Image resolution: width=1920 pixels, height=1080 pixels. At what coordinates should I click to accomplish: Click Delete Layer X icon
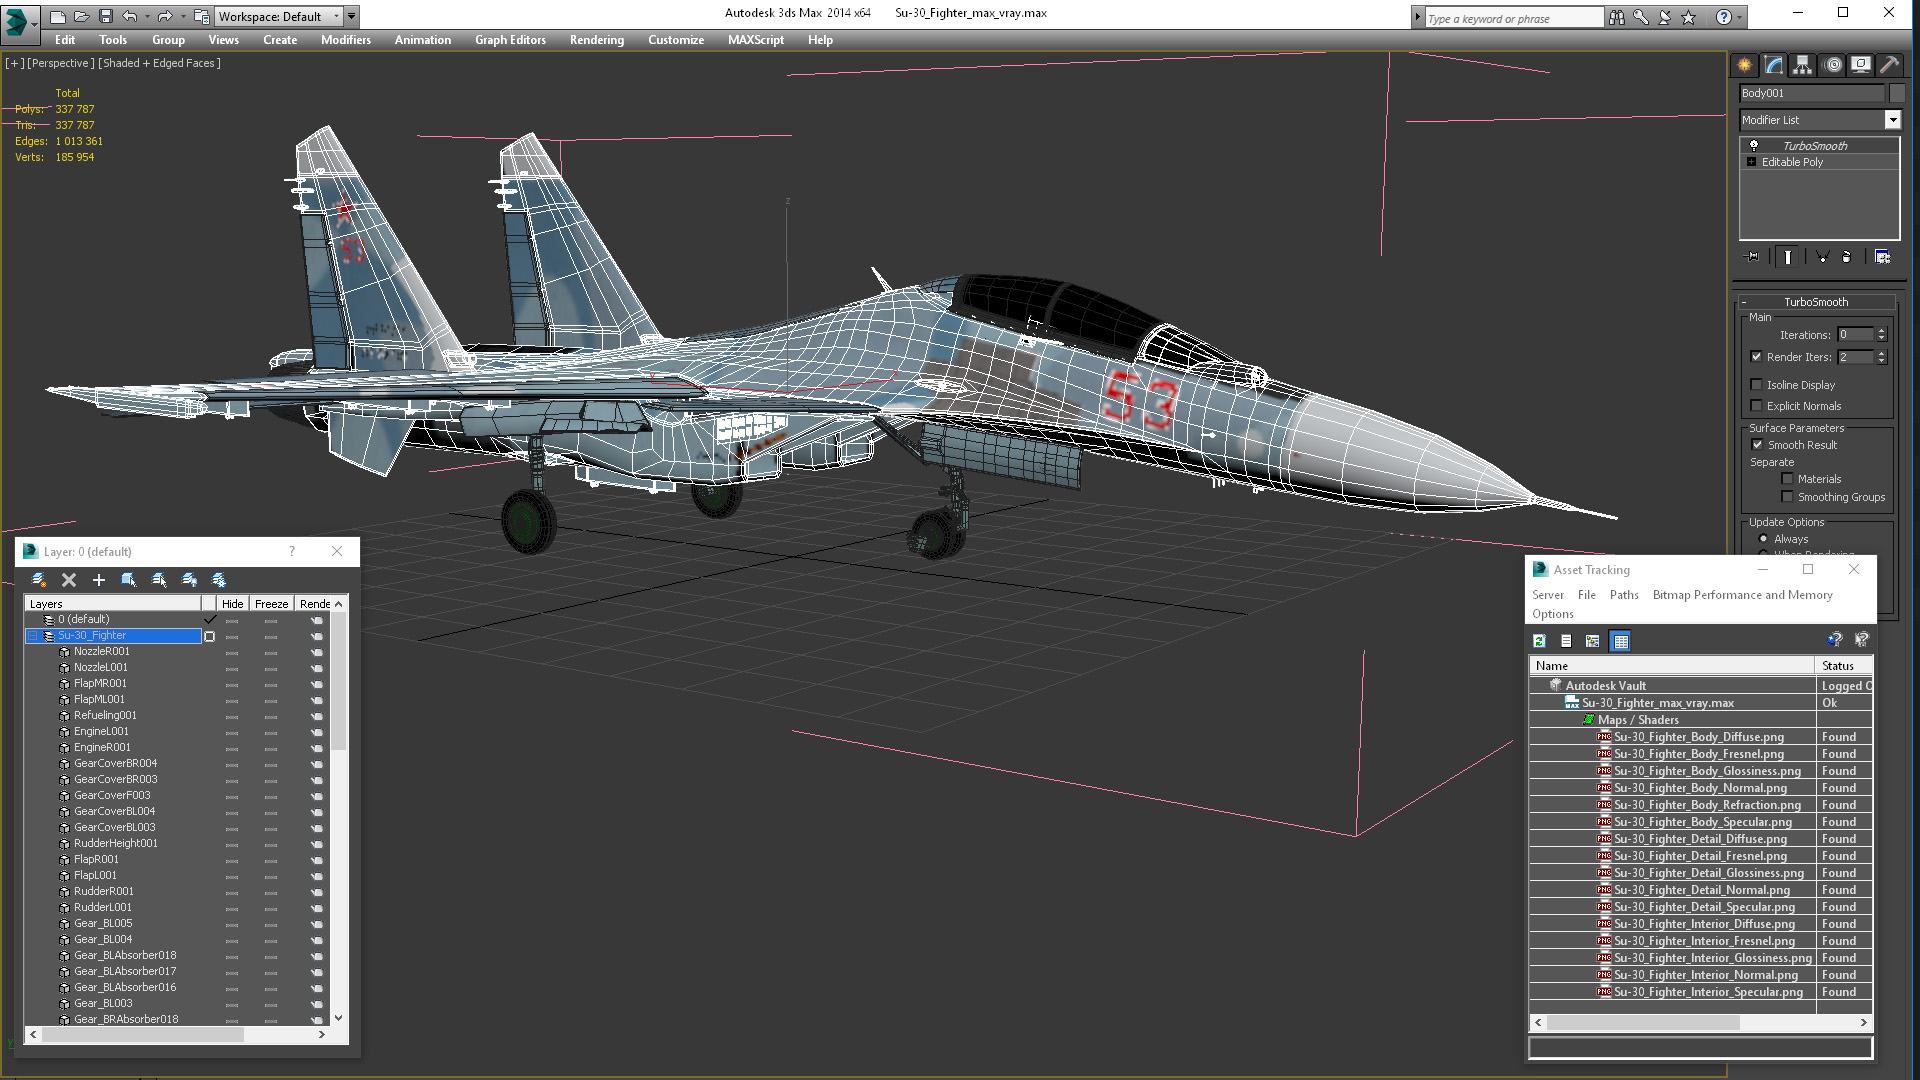pyautogui.click(x=69, y=580)
